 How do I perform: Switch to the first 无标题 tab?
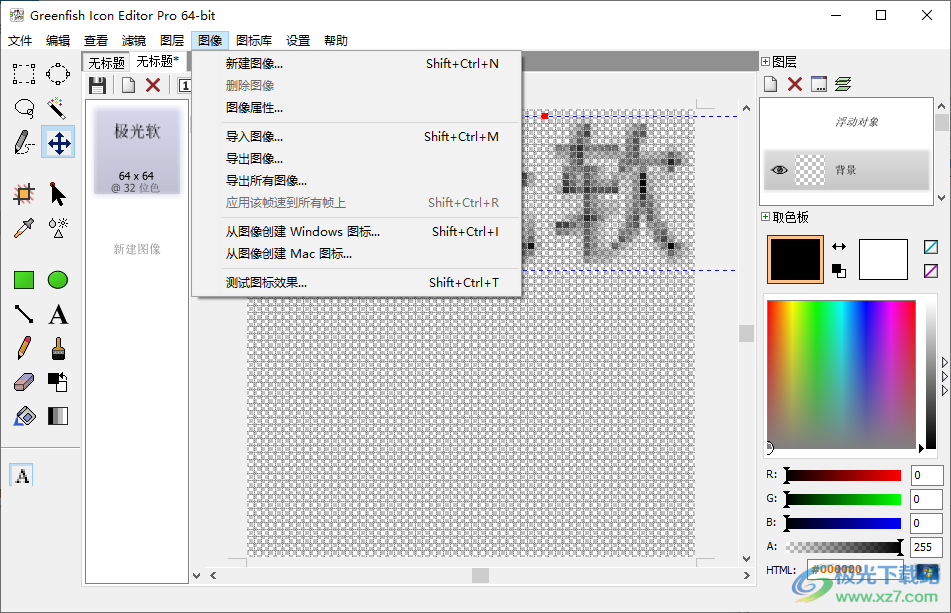(x=105, y=60)
